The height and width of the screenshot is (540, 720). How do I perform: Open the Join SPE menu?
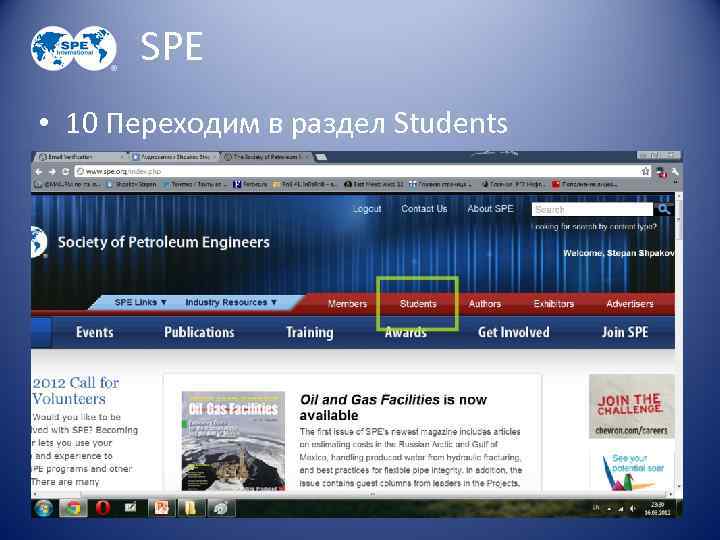(x=624, y=332)
